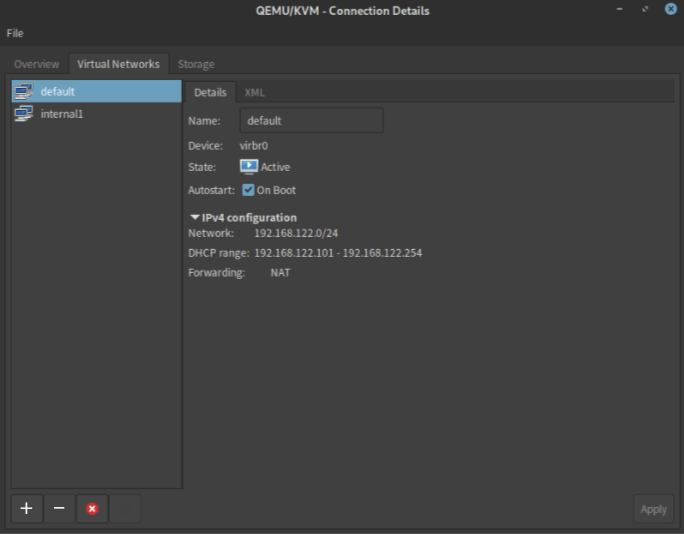The image size is (684, 534).
Task: Minimize the Connection Details window
Action: point(619,9)
